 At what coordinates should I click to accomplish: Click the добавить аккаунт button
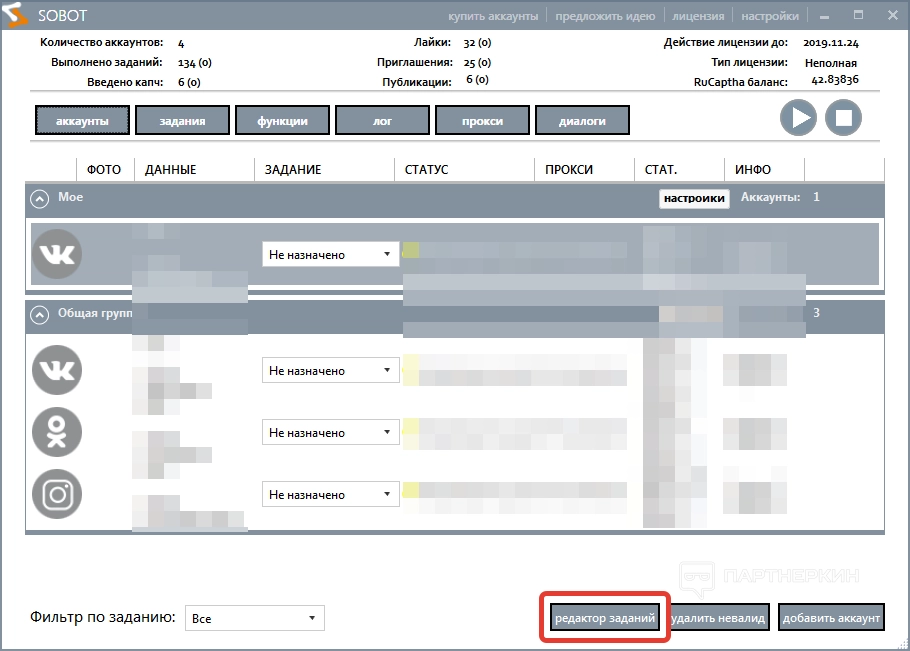[x=830, y=619]
